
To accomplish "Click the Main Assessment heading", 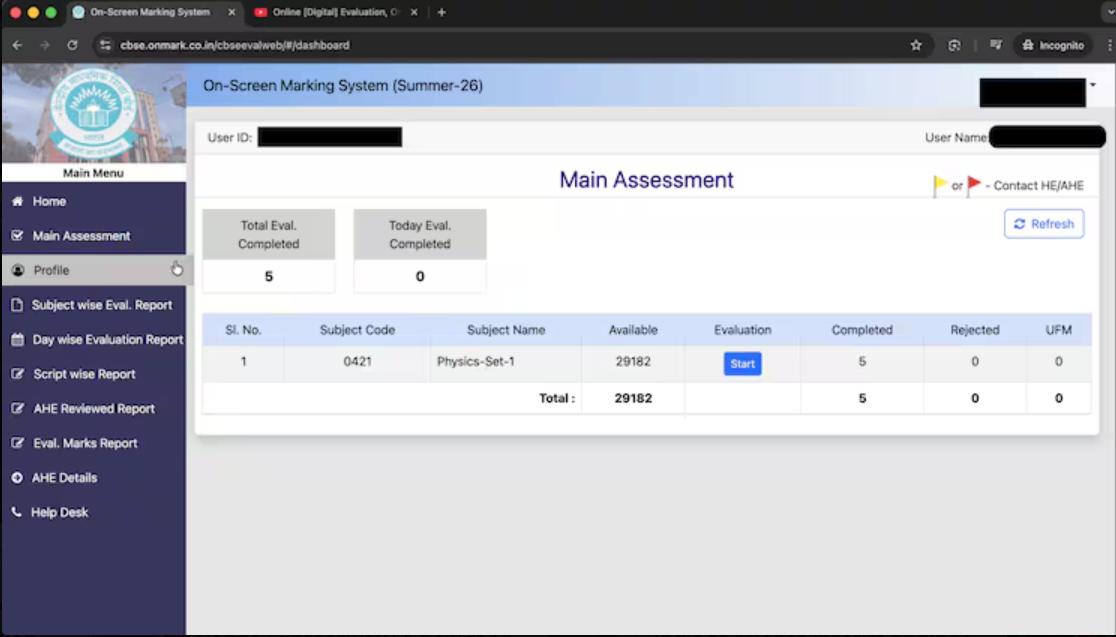I will (646, 180).
